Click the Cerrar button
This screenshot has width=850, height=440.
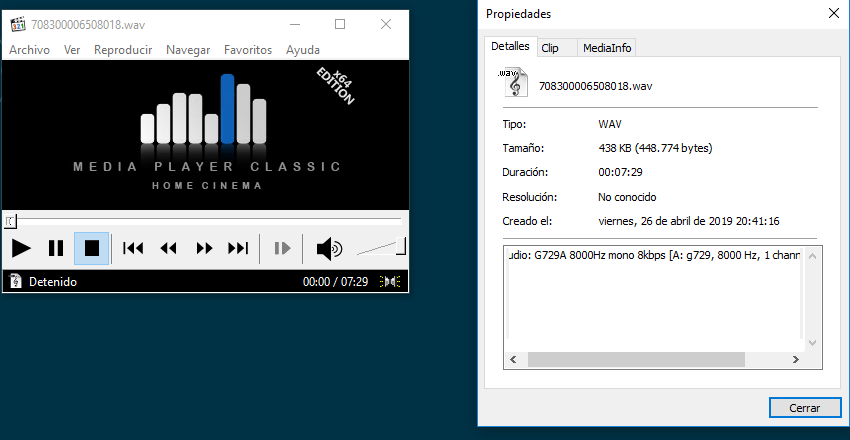click(x=804, y=408)
